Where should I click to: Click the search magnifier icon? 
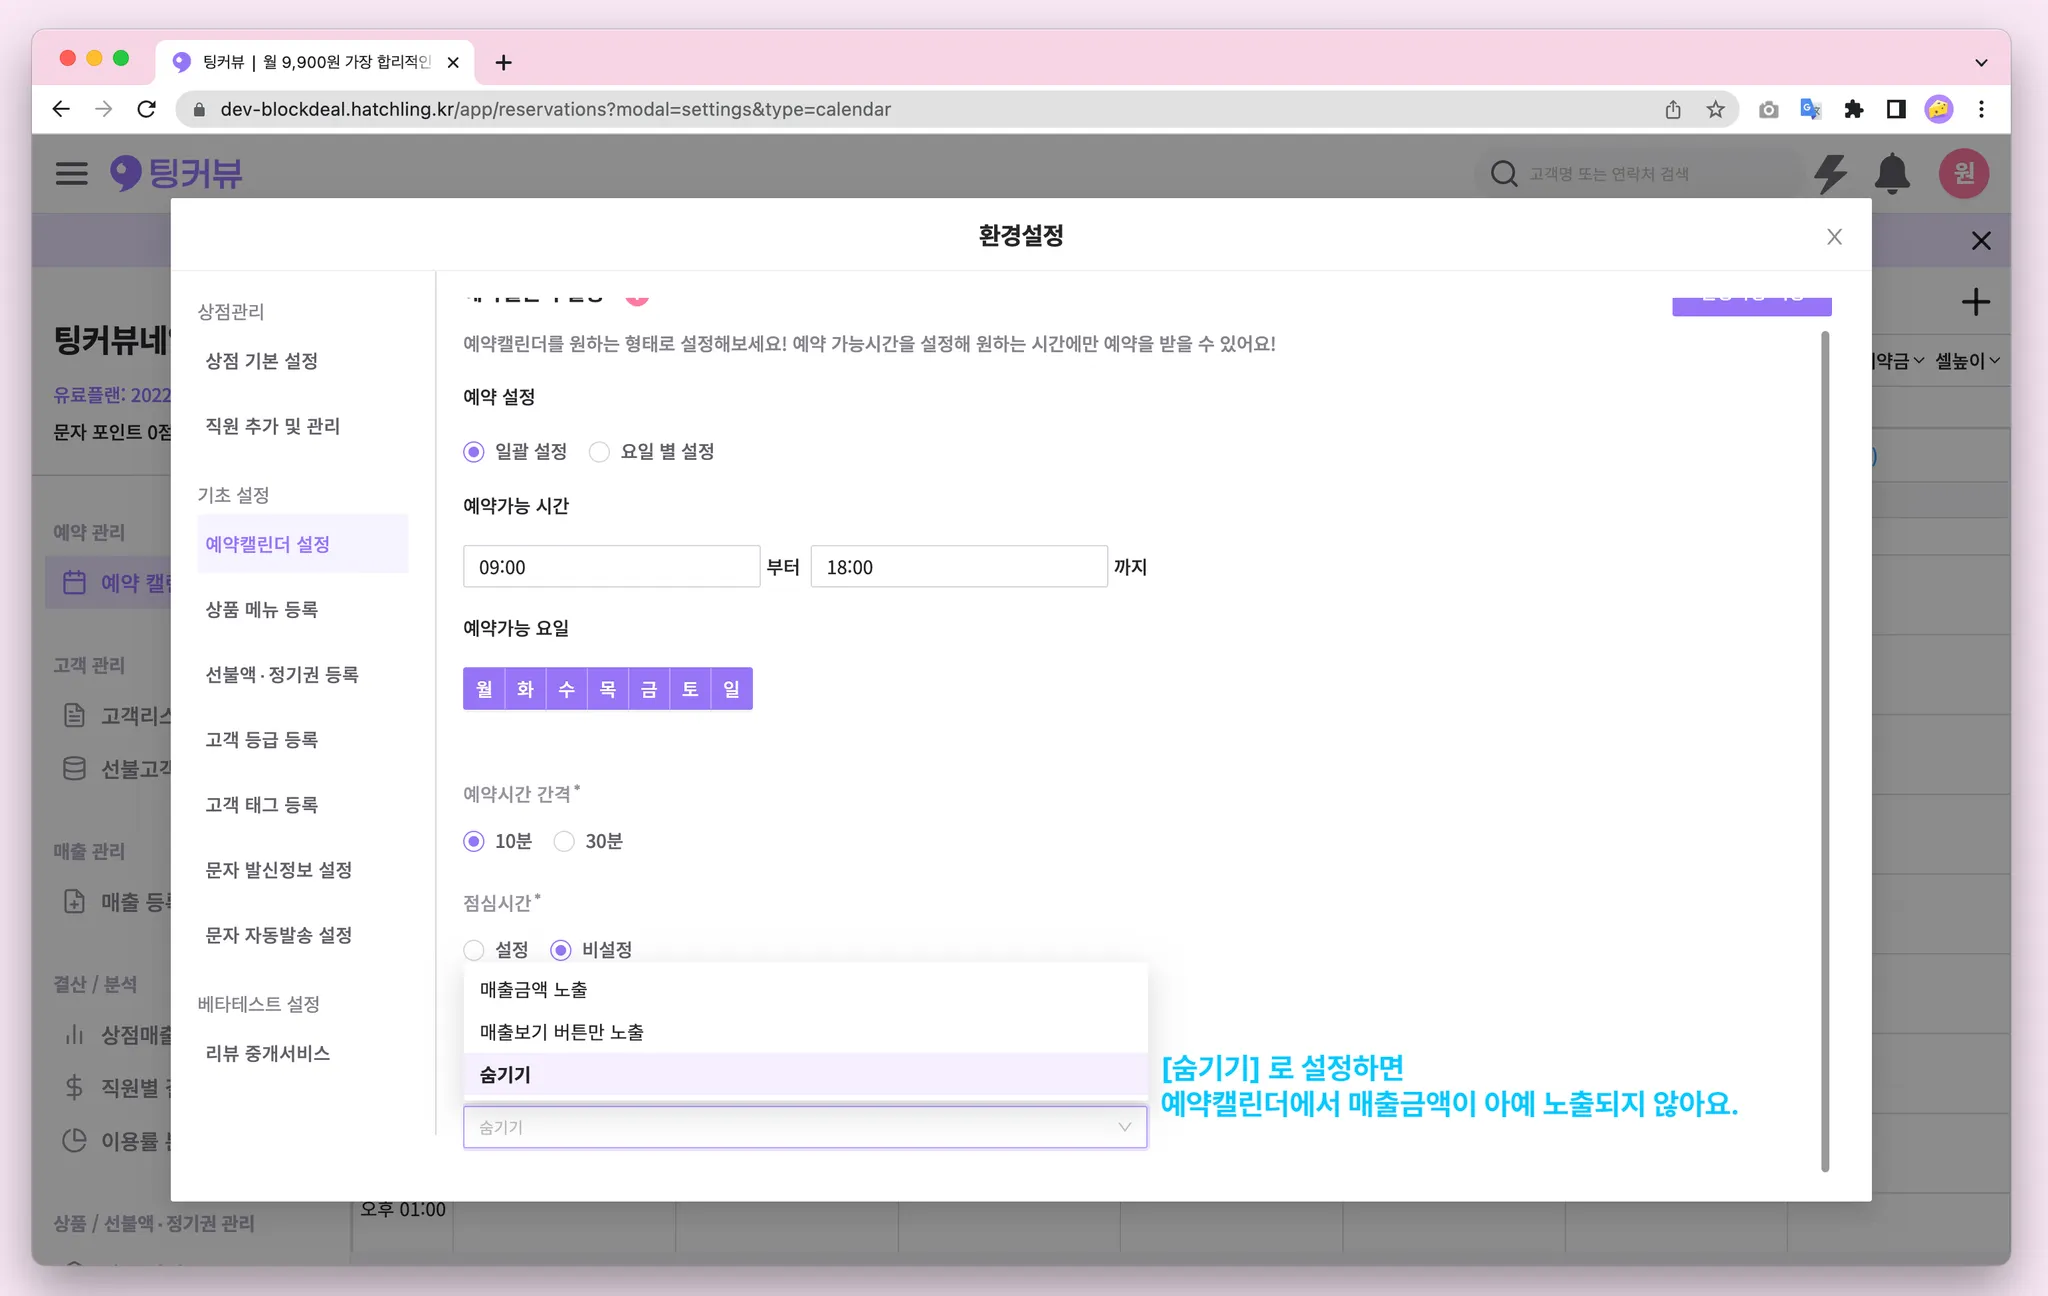point(1503,174)
